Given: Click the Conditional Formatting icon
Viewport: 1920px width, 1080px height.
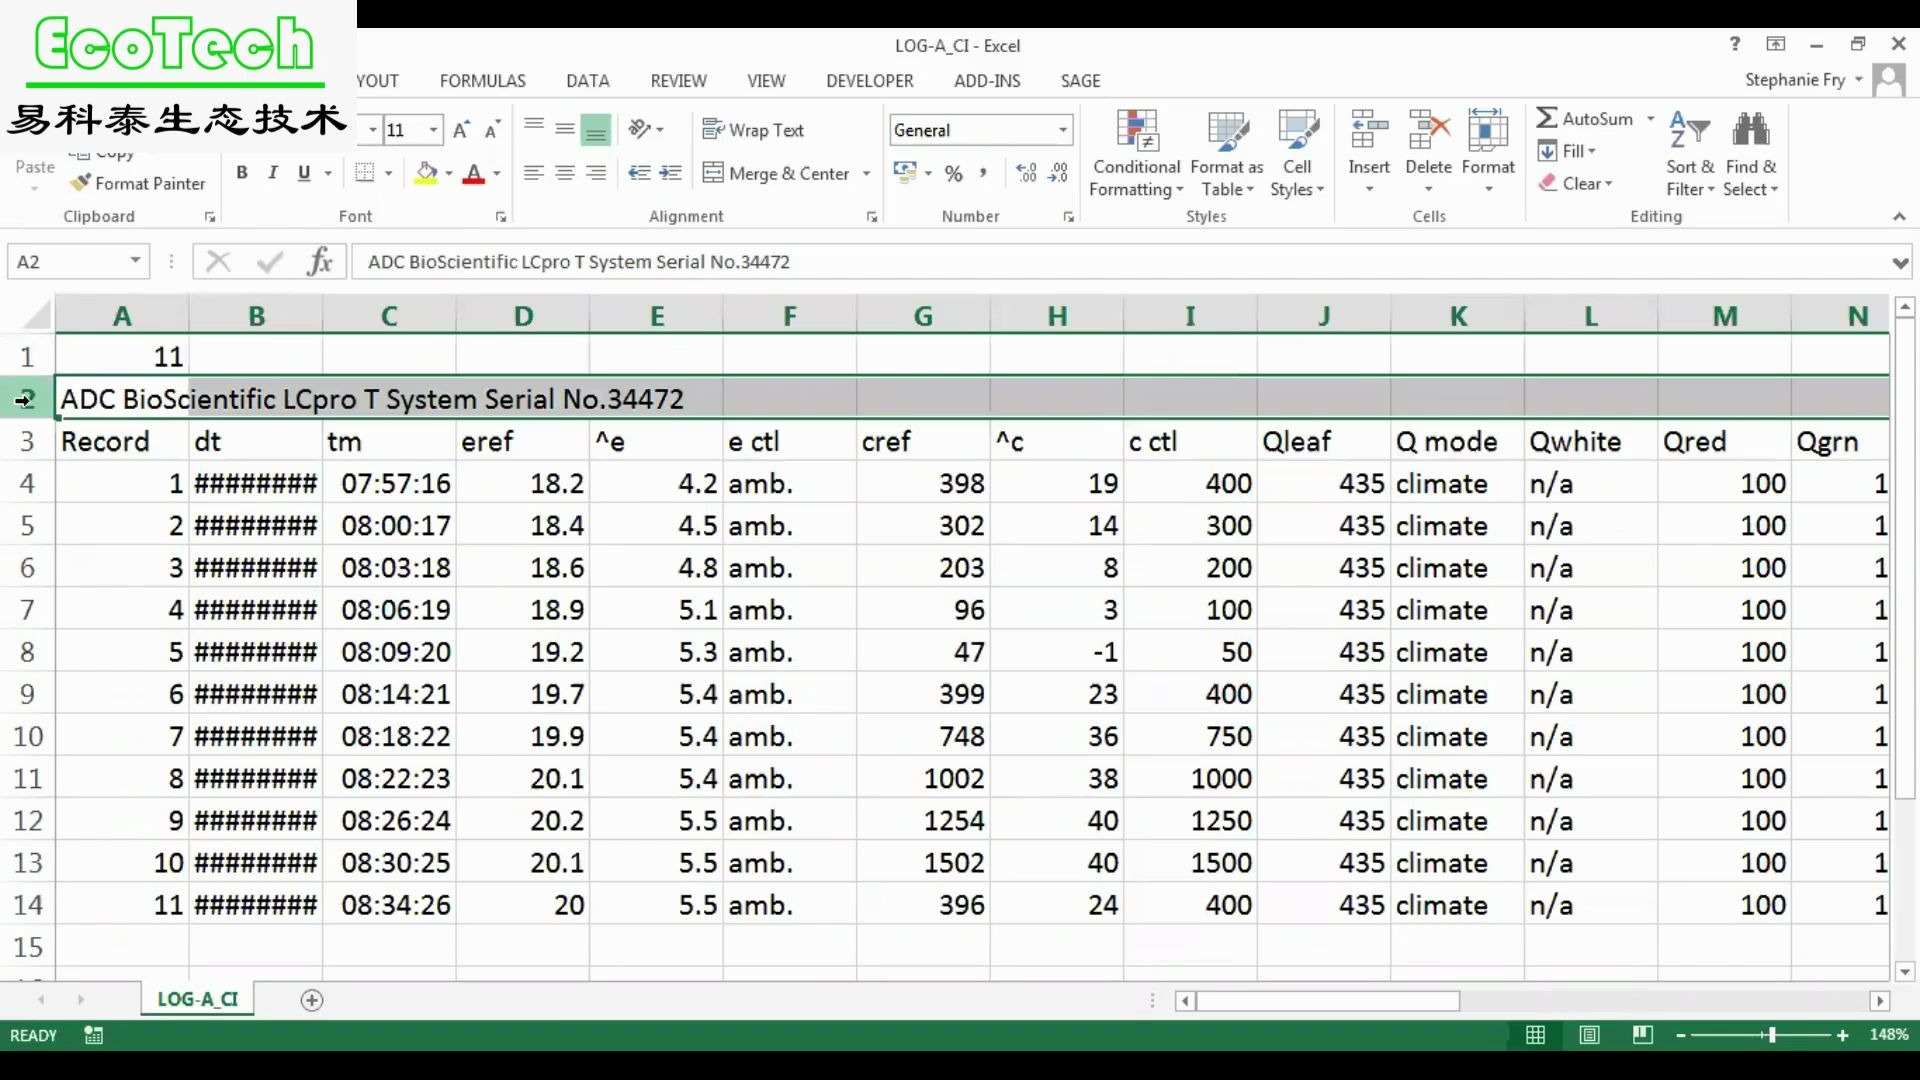Looking at the screenshot, I should point(1136,131).
